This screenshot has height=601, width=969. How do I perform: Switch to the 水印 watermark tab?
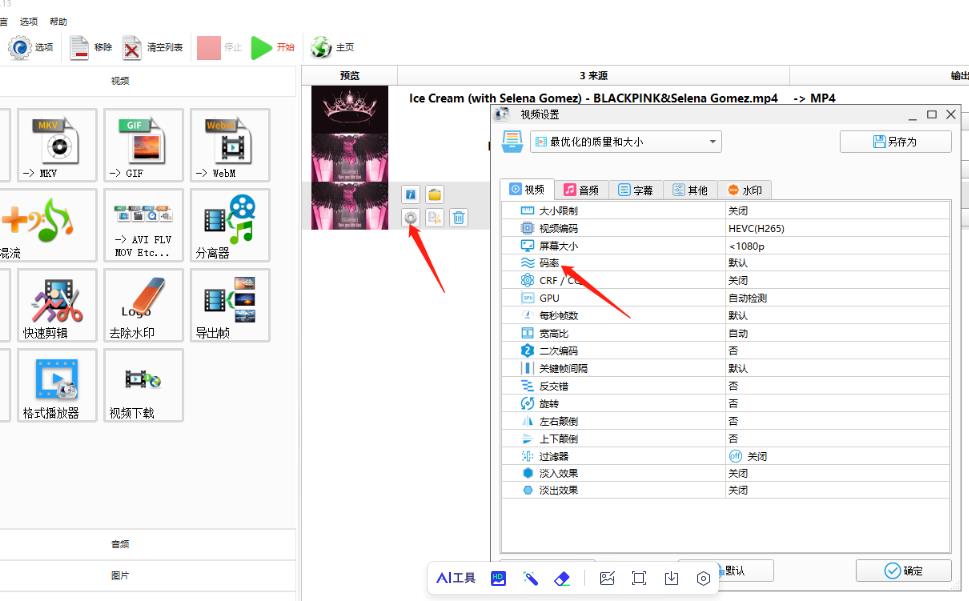[745, 190]
